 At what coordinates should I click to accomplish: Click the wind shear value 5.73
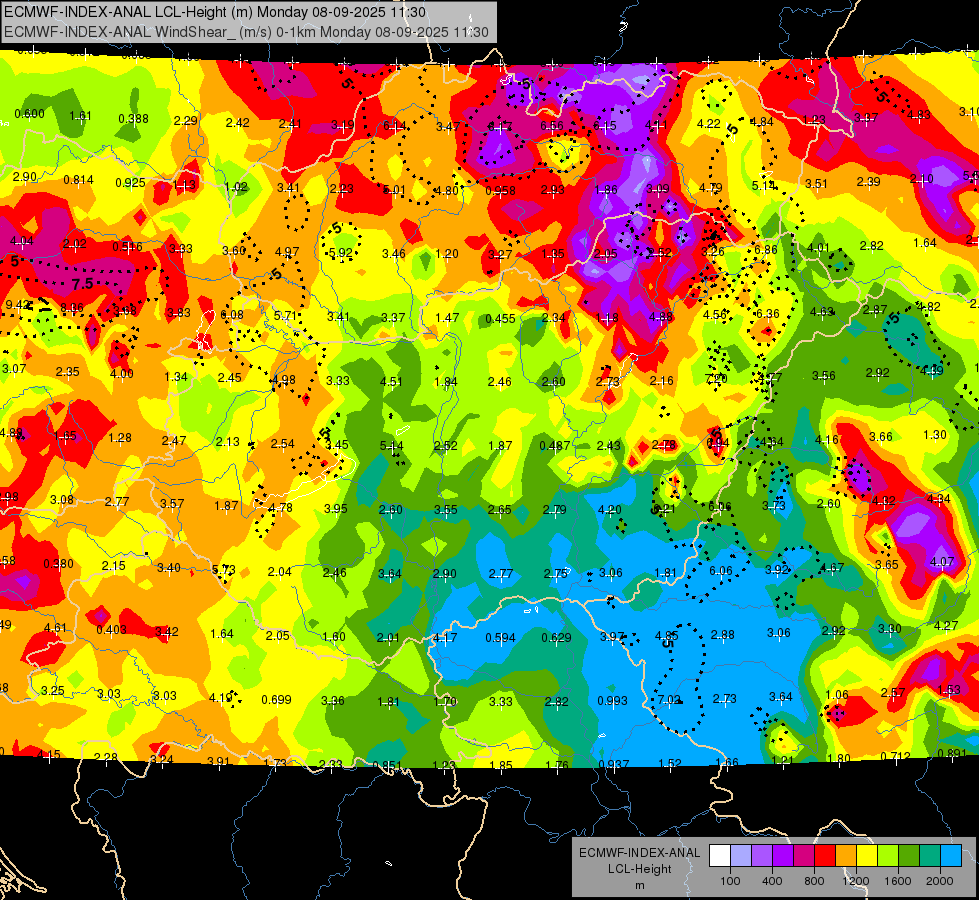tap(224, 570)
